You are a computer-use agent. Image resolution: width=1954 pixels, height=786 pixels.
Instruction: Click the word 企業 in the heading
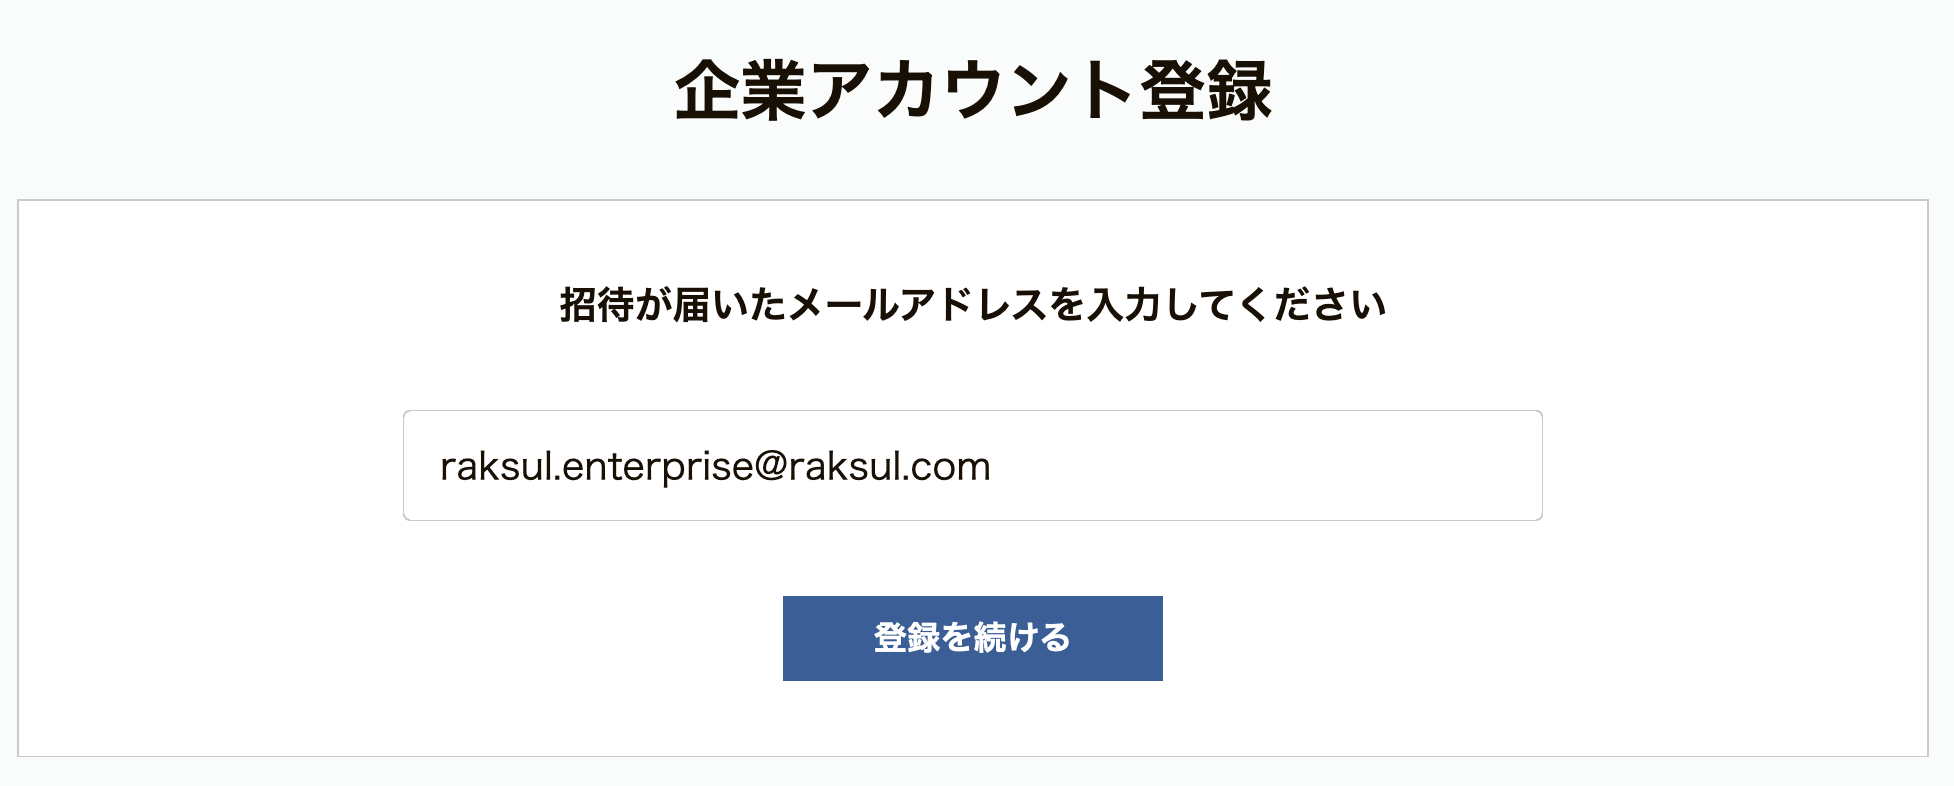coord(741,91)
